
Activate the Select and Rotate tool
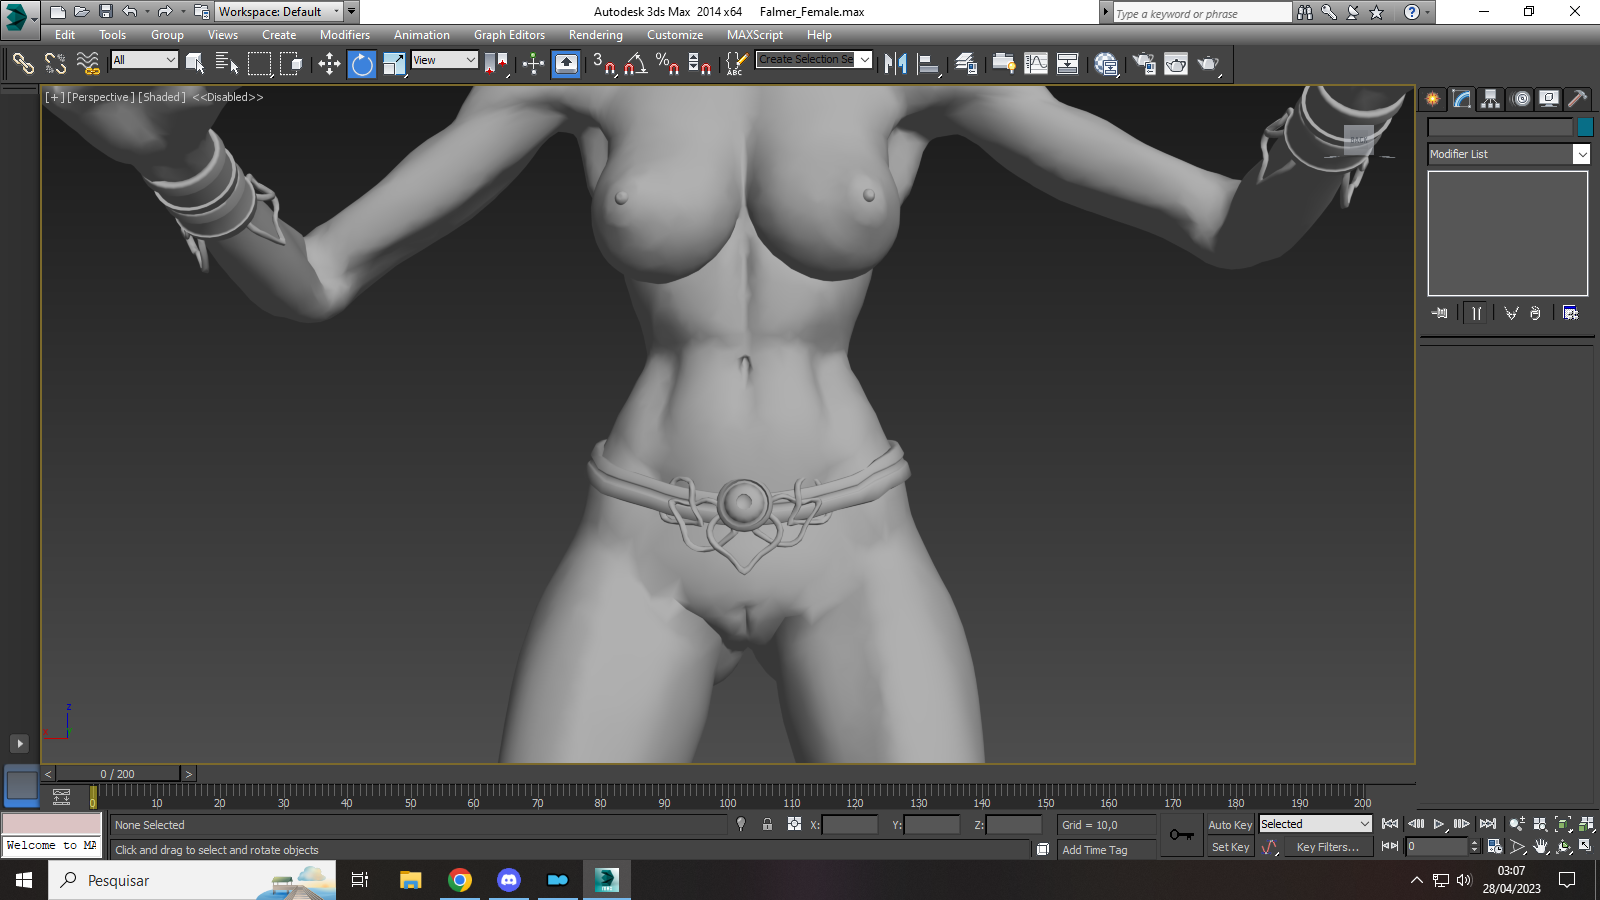pyautogui.click(x=362, y=64)
